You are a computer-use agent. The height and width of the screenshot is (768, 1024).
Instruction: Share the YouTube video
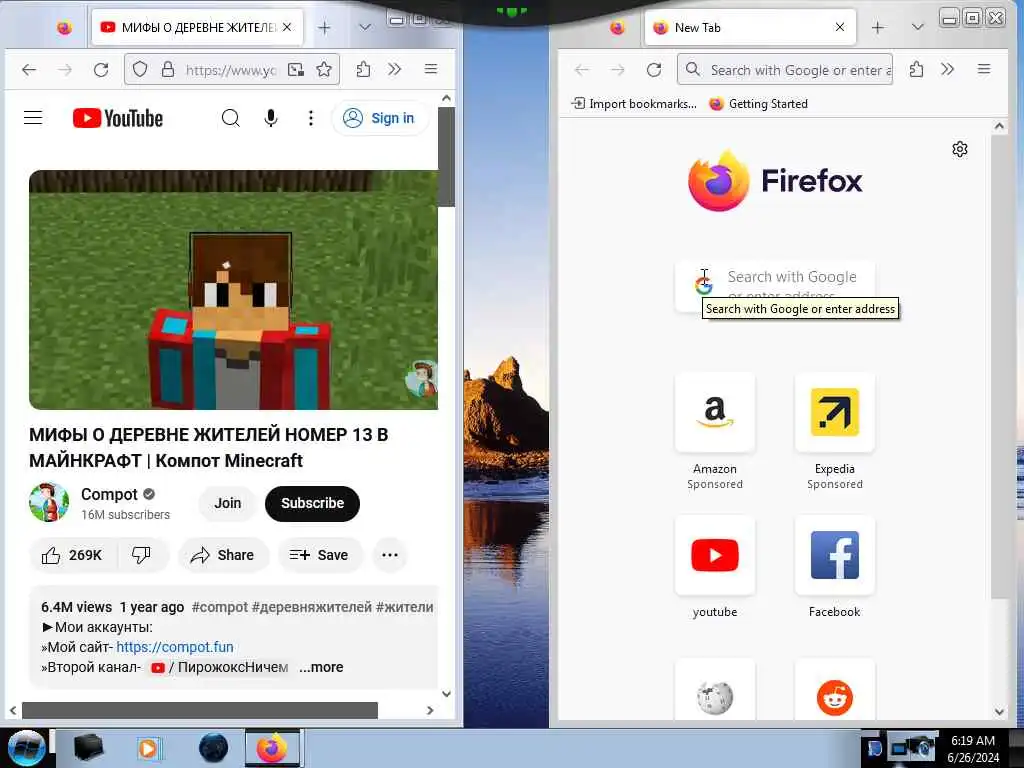pyautogui.click(x=223, y=555)
